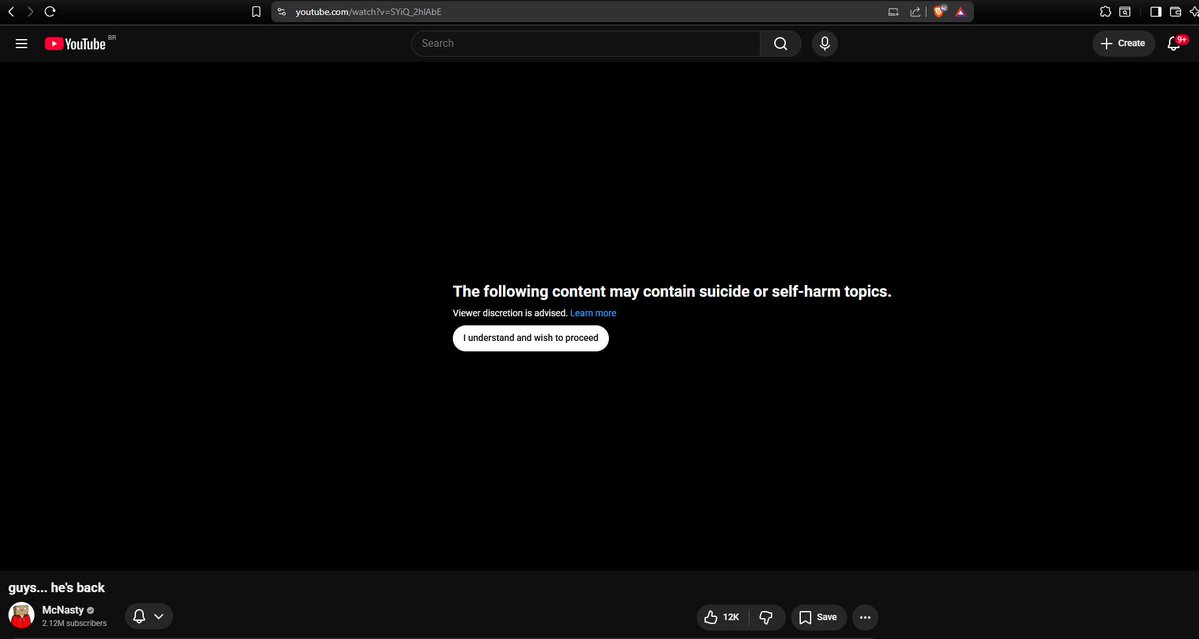Focus the YouTube Search field
1199x639 pixels.
coord(586,44)
